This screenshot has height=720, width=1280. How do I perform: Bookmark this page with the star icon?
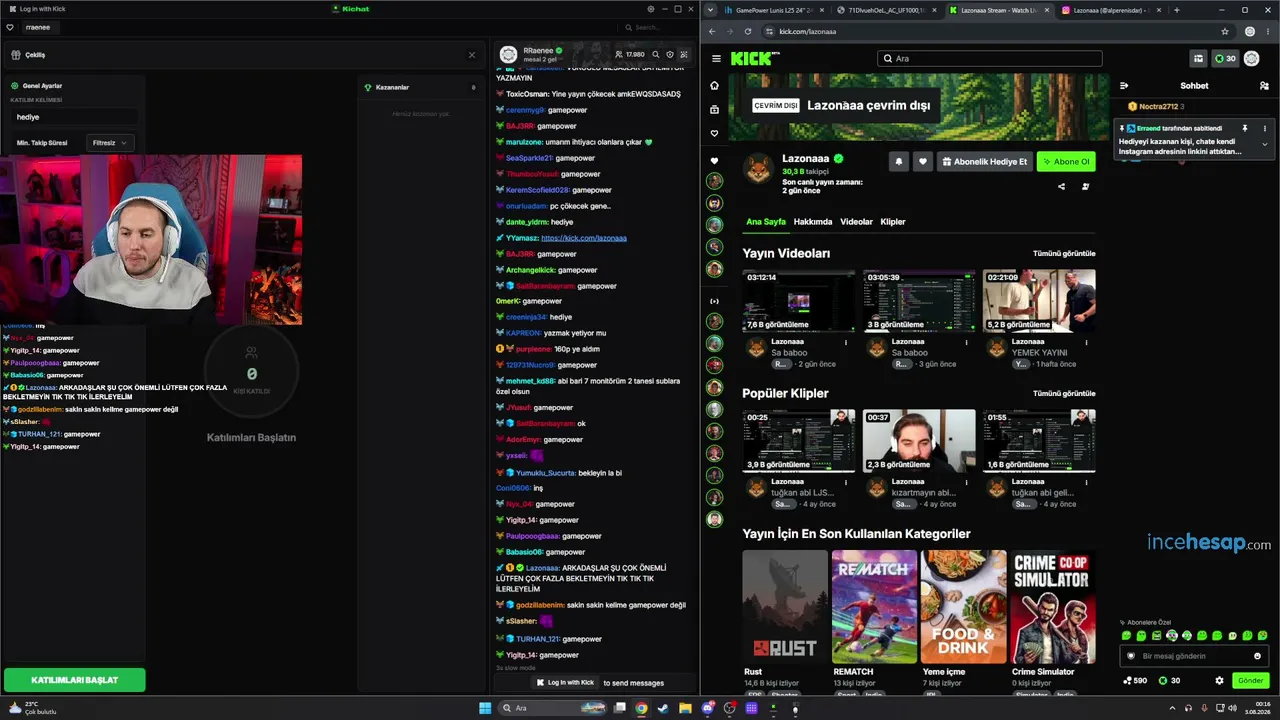click(x=1225, y=31)
